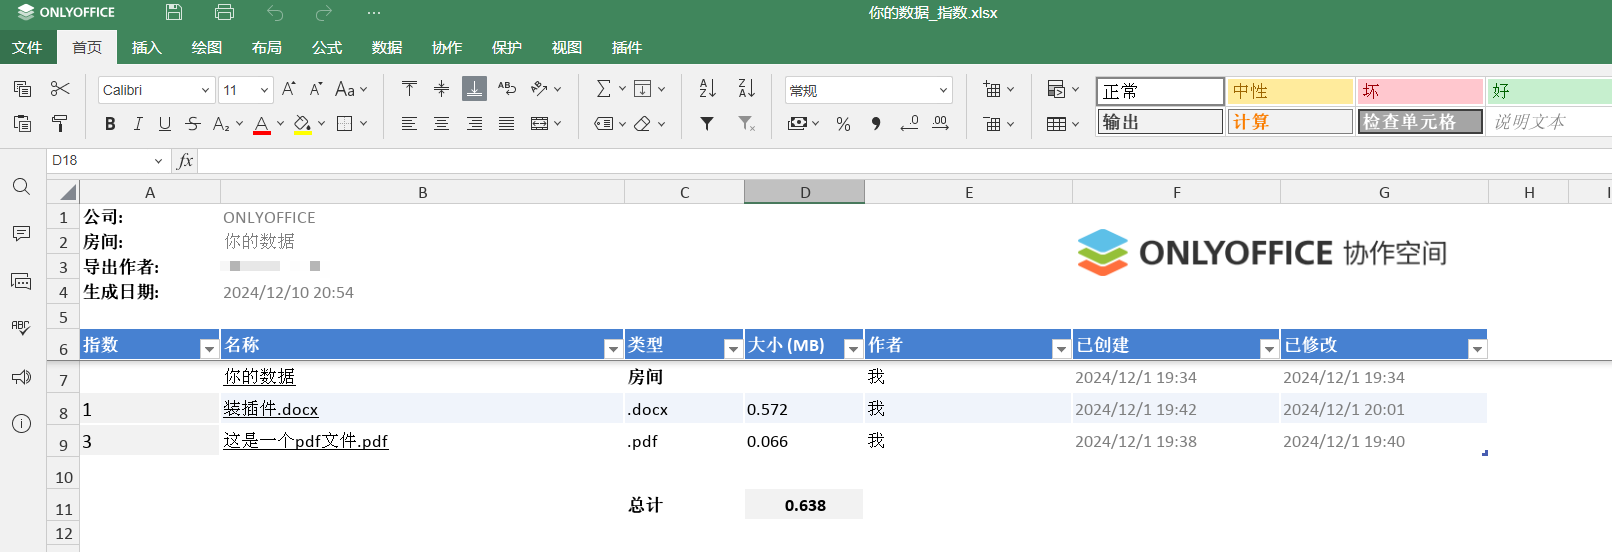Toggle italic formatting
The image size is (1612, 552).
click(x=138, y=124)
